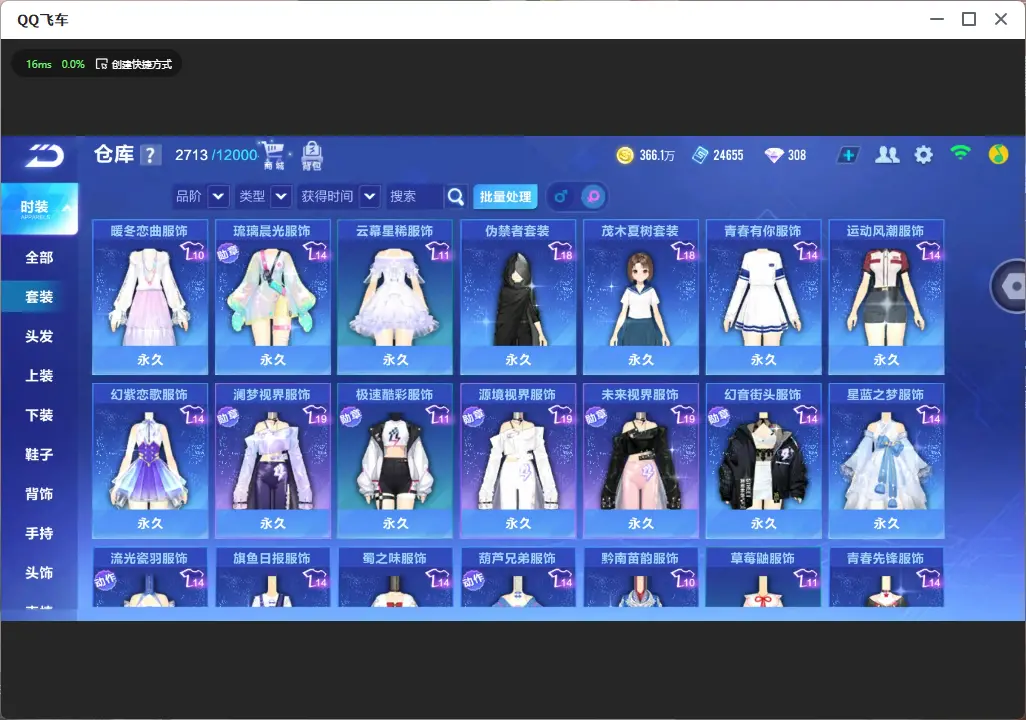Click the game logo in the top-left corner

tap(44, 156)
